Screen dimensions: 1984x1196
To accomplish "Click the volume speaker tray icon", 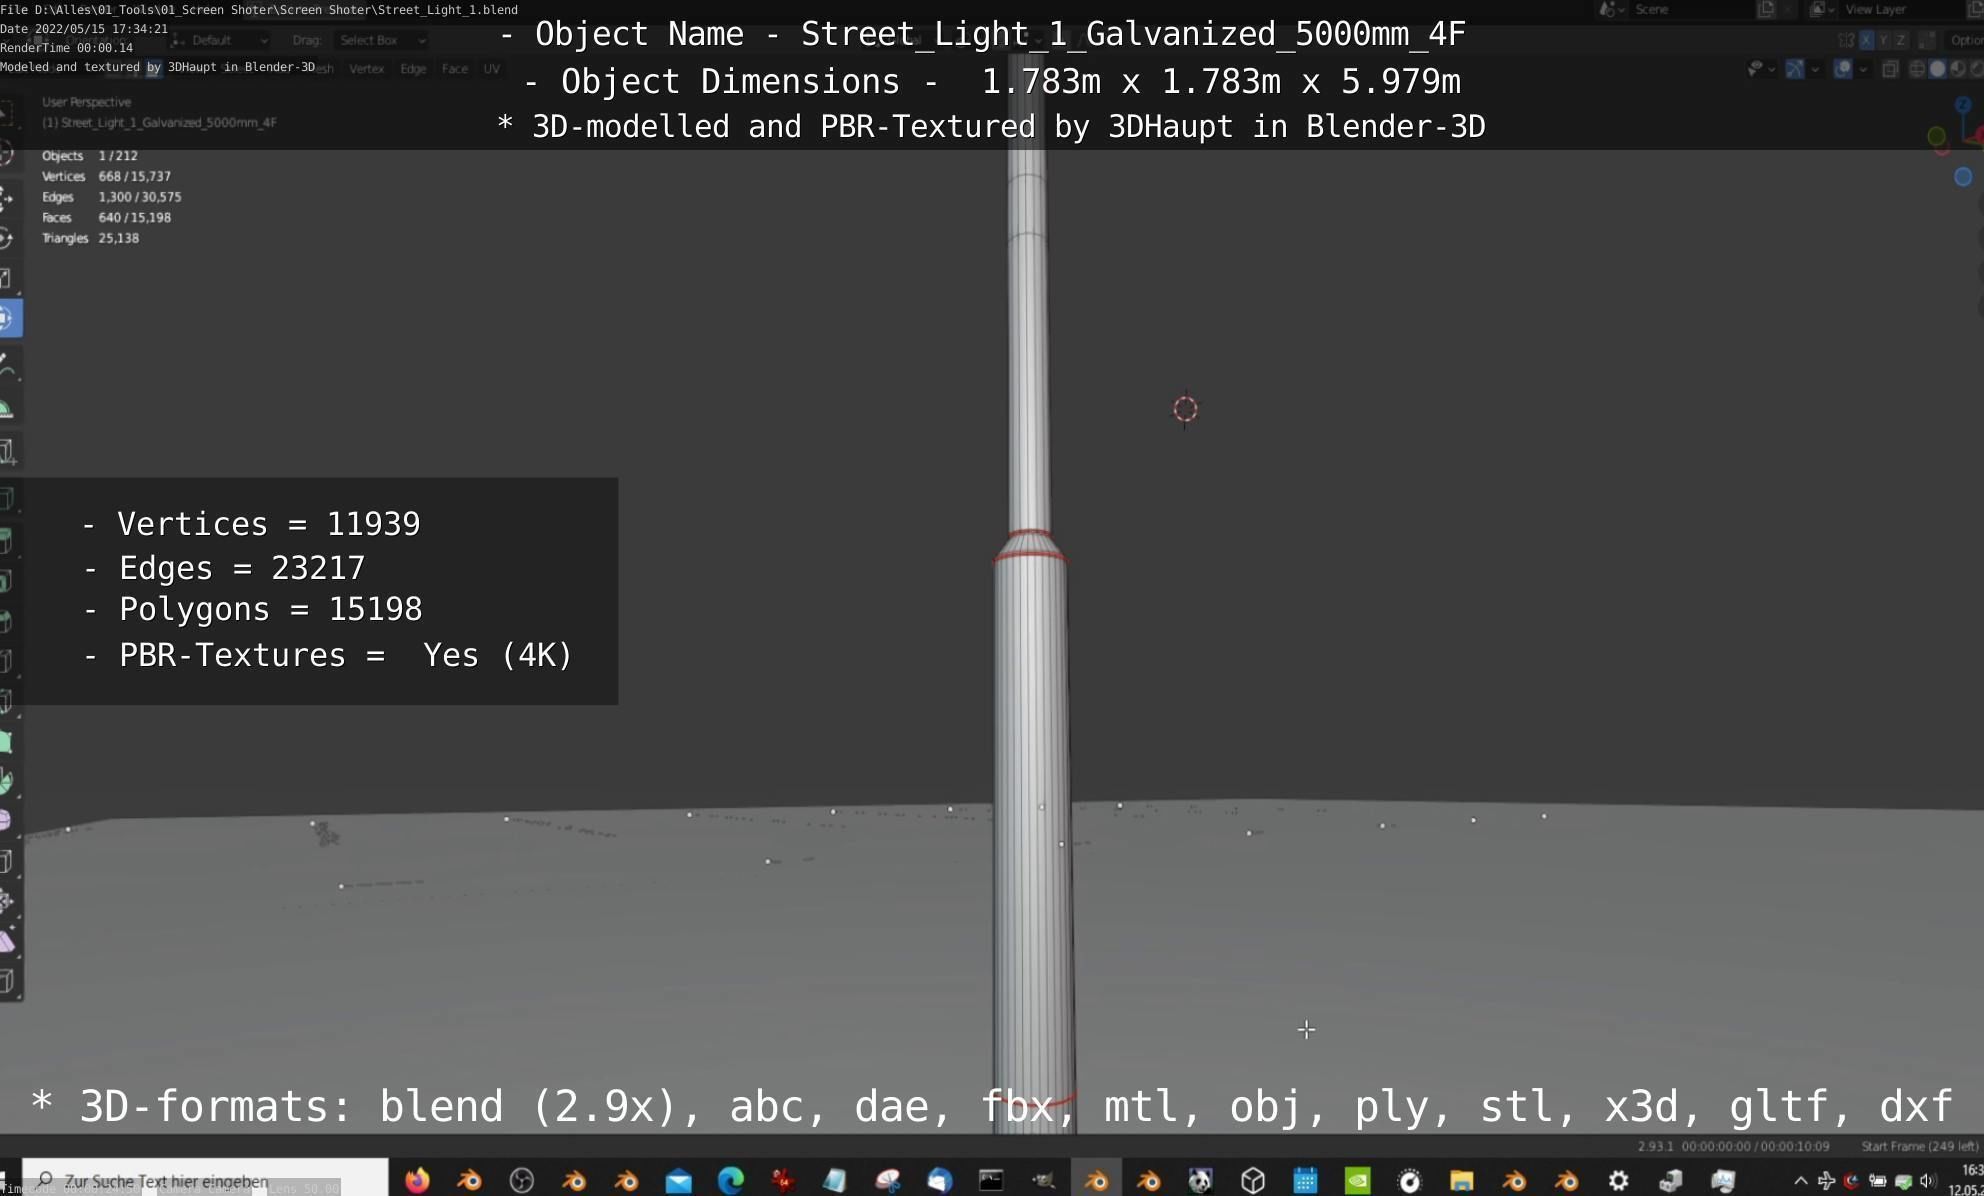I will [1928, 1181].
